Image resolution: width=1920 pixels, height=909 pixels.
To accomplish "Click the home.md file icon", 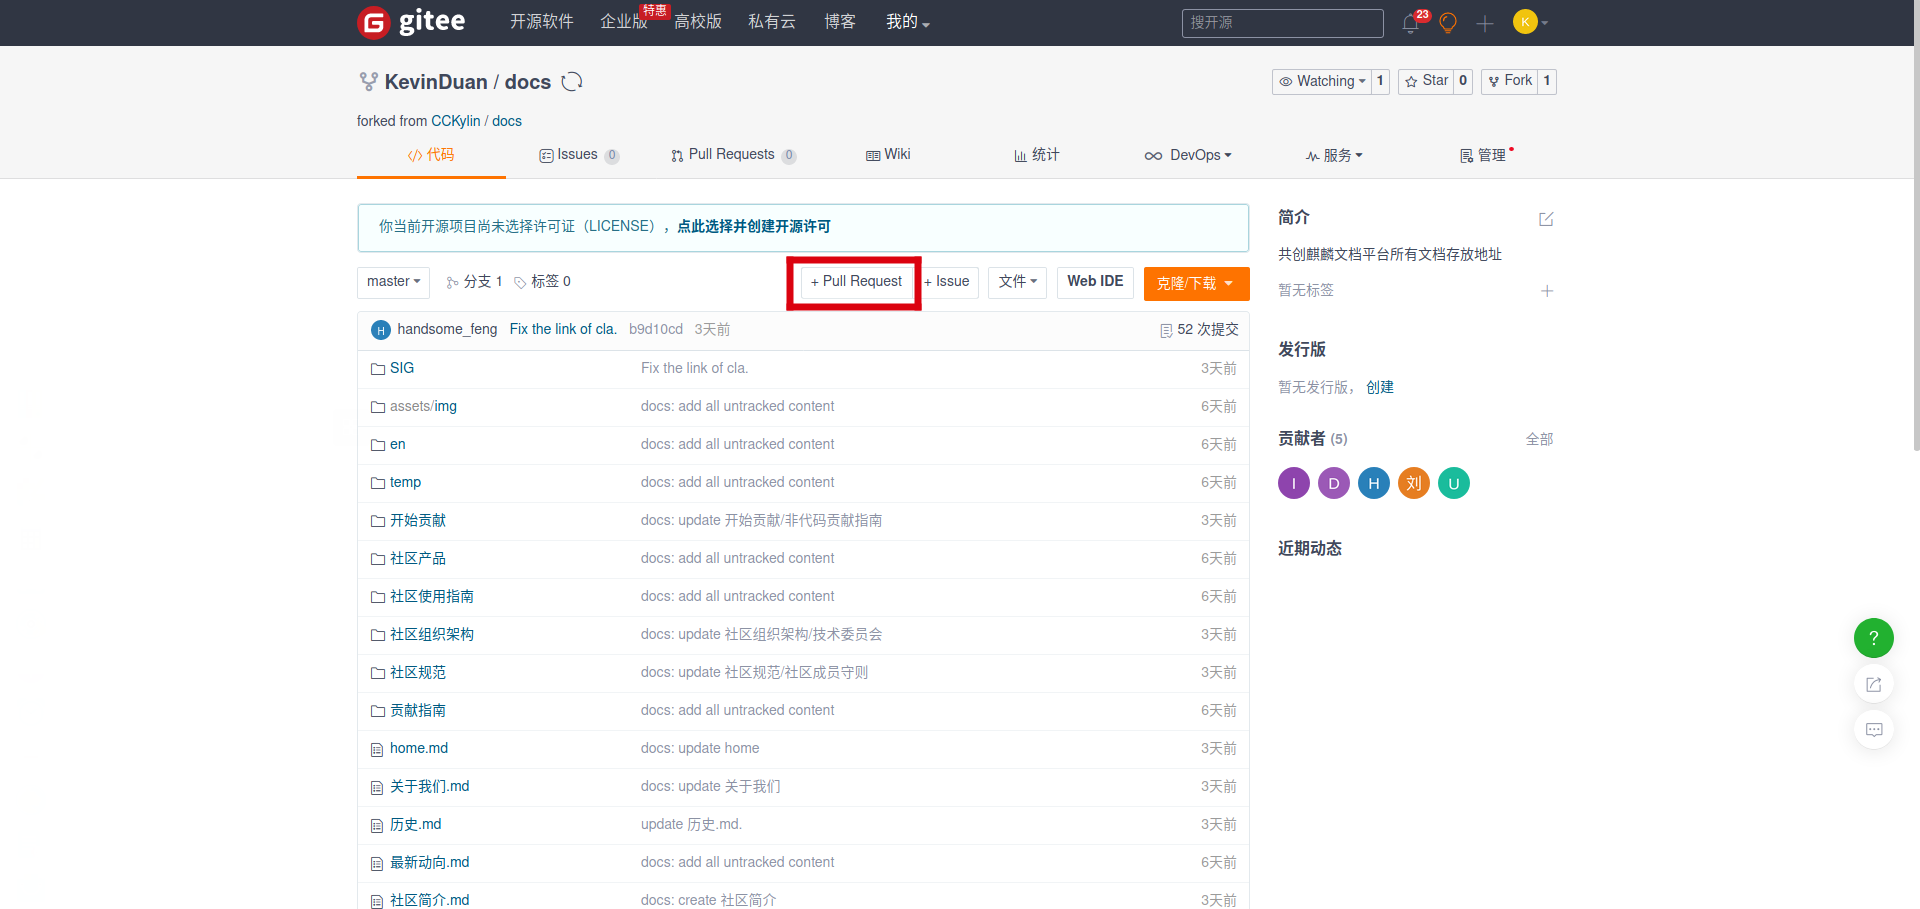I will (x=377, y=749).
